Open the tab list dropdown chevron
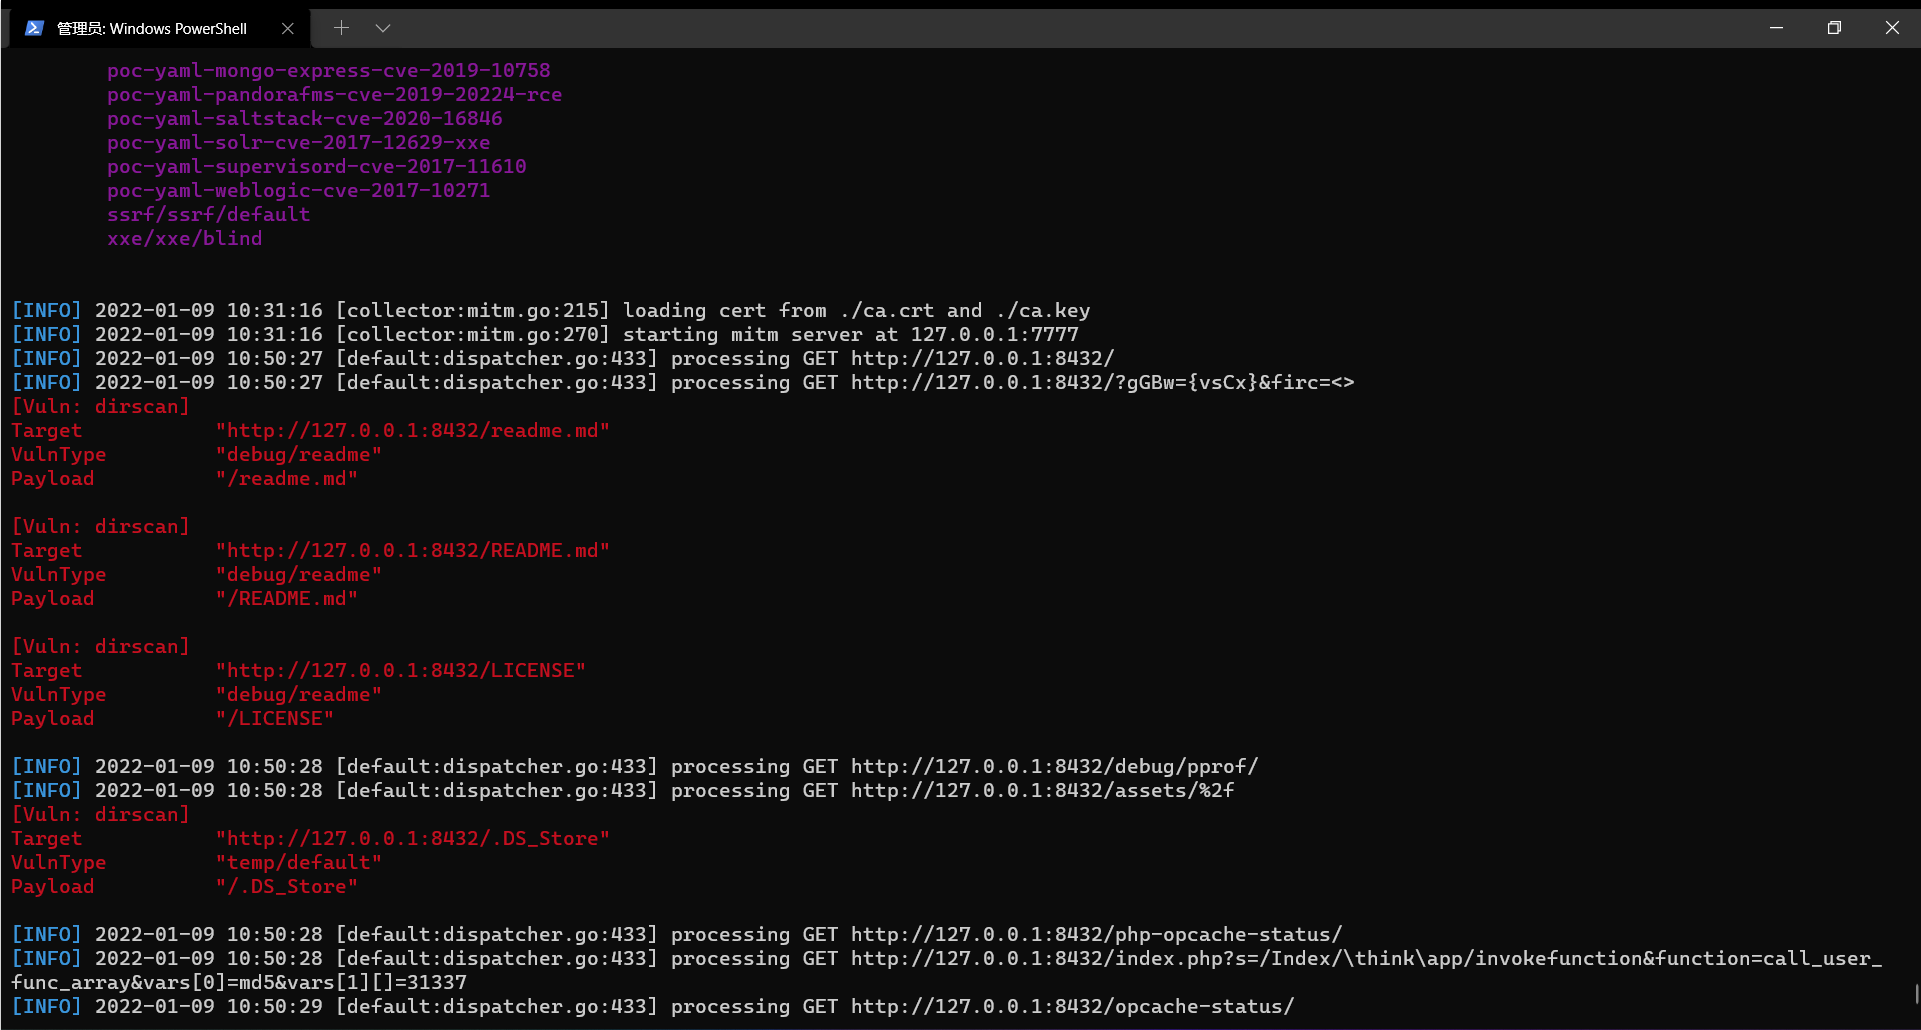This screenshot has width=1921, height=1030. pos(383,28)
